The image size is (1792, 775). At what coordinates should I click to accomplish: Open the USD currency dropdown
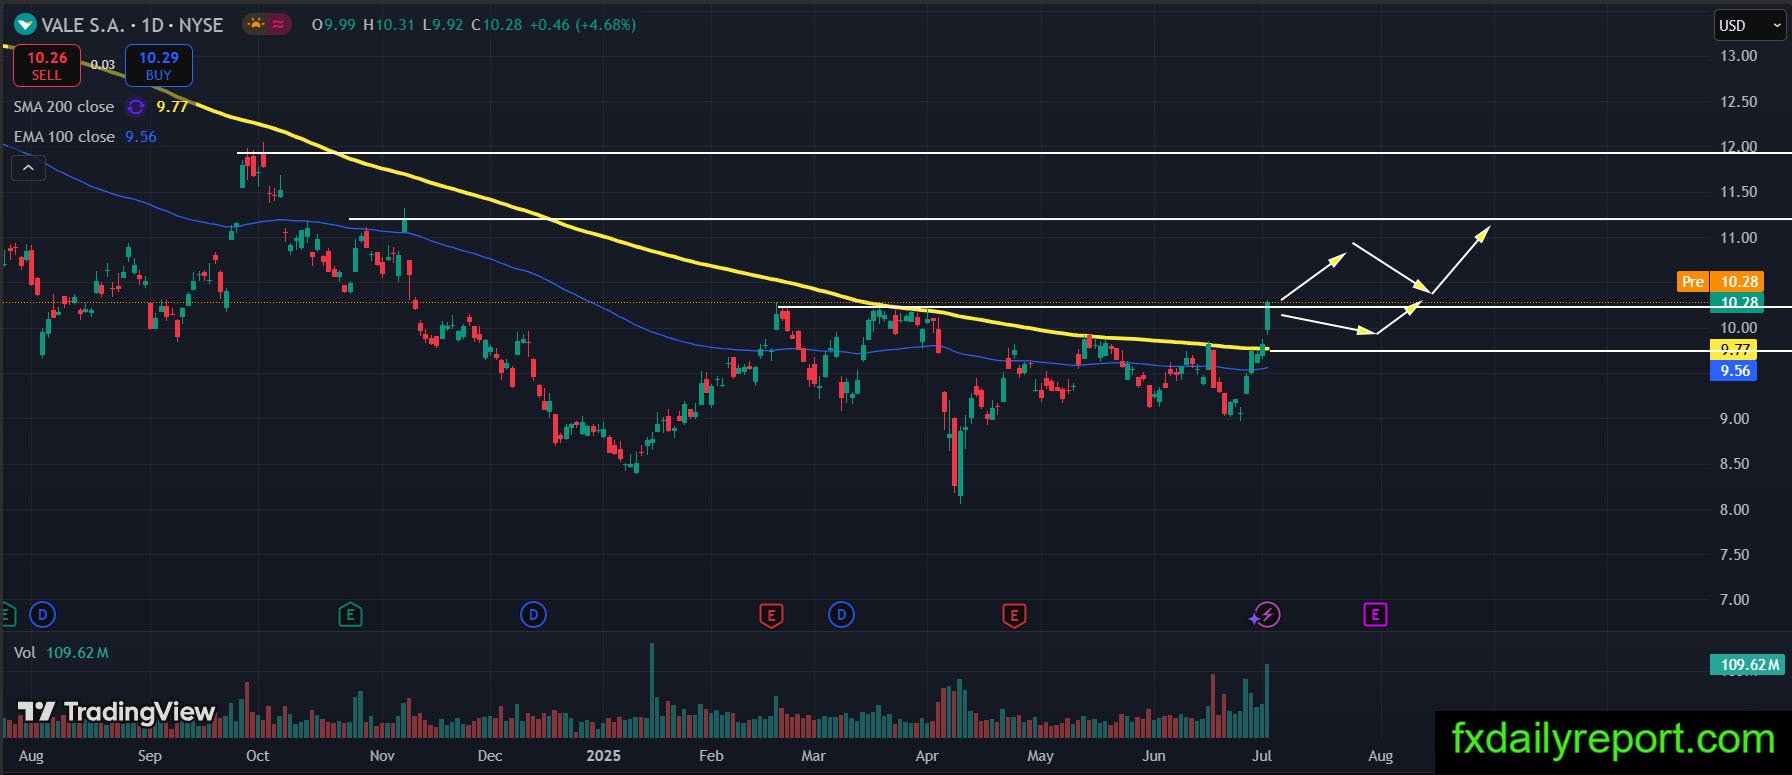coord(1750,26)
